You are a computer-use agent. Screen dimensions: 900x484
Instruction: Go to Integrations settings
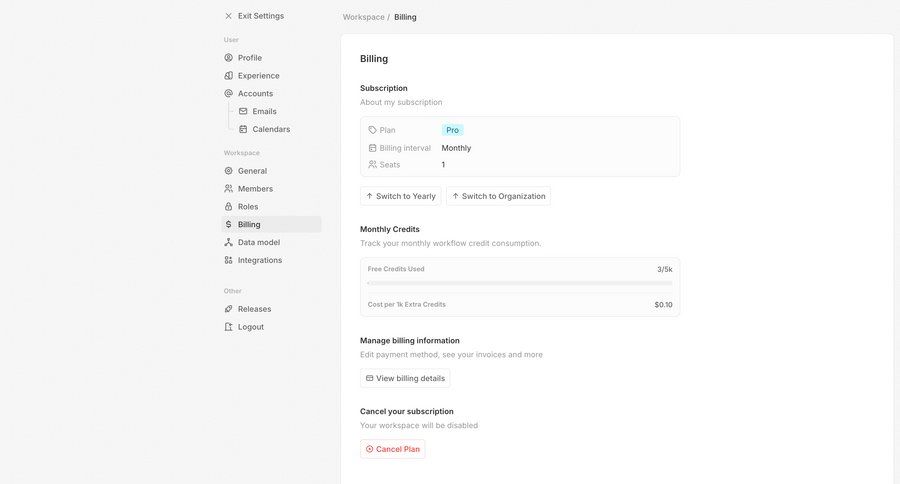coord(271,260)
